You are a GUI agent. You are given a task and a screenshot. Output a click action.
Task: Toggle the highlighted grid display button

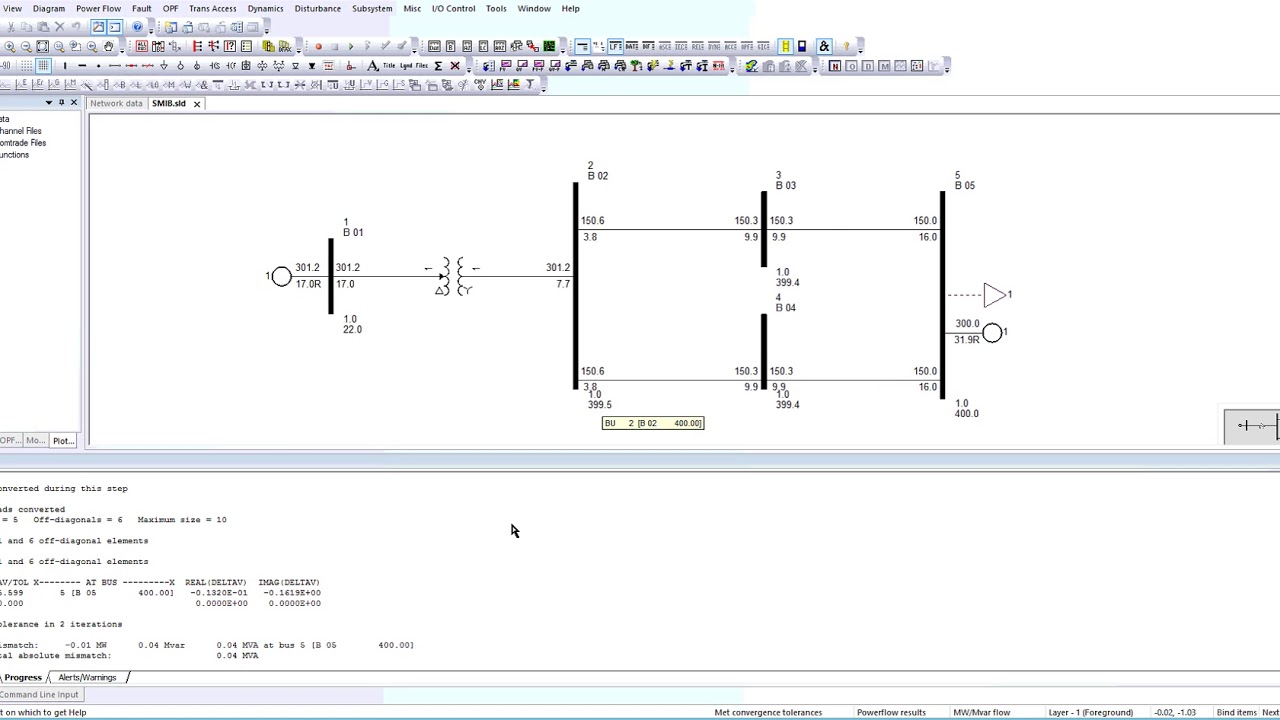pos(43,66)
